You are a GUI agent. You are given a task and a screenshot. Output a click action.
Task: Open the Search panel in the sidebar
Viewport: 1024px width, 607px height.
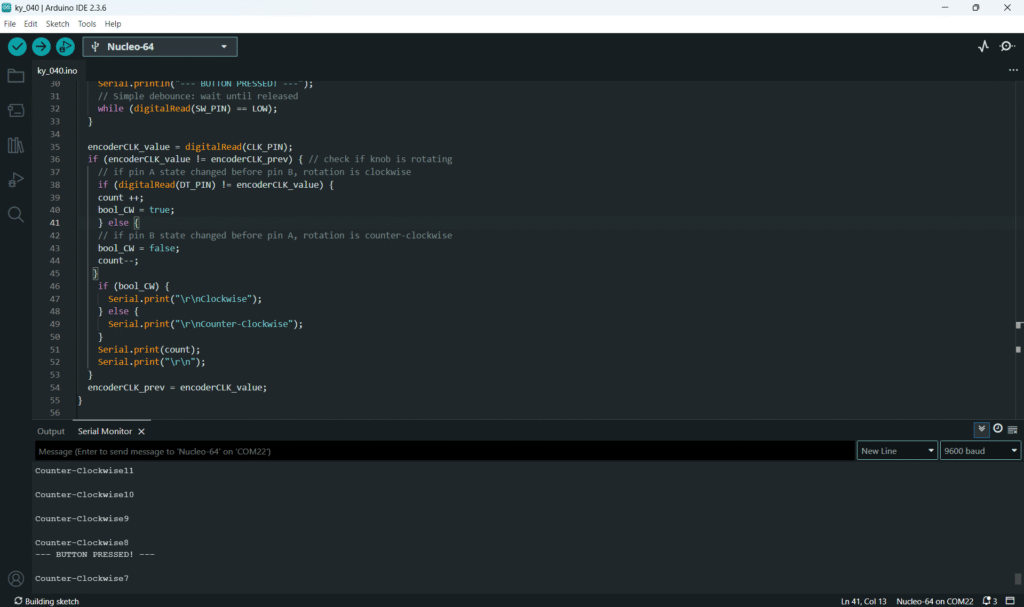[x=16, y=214]
